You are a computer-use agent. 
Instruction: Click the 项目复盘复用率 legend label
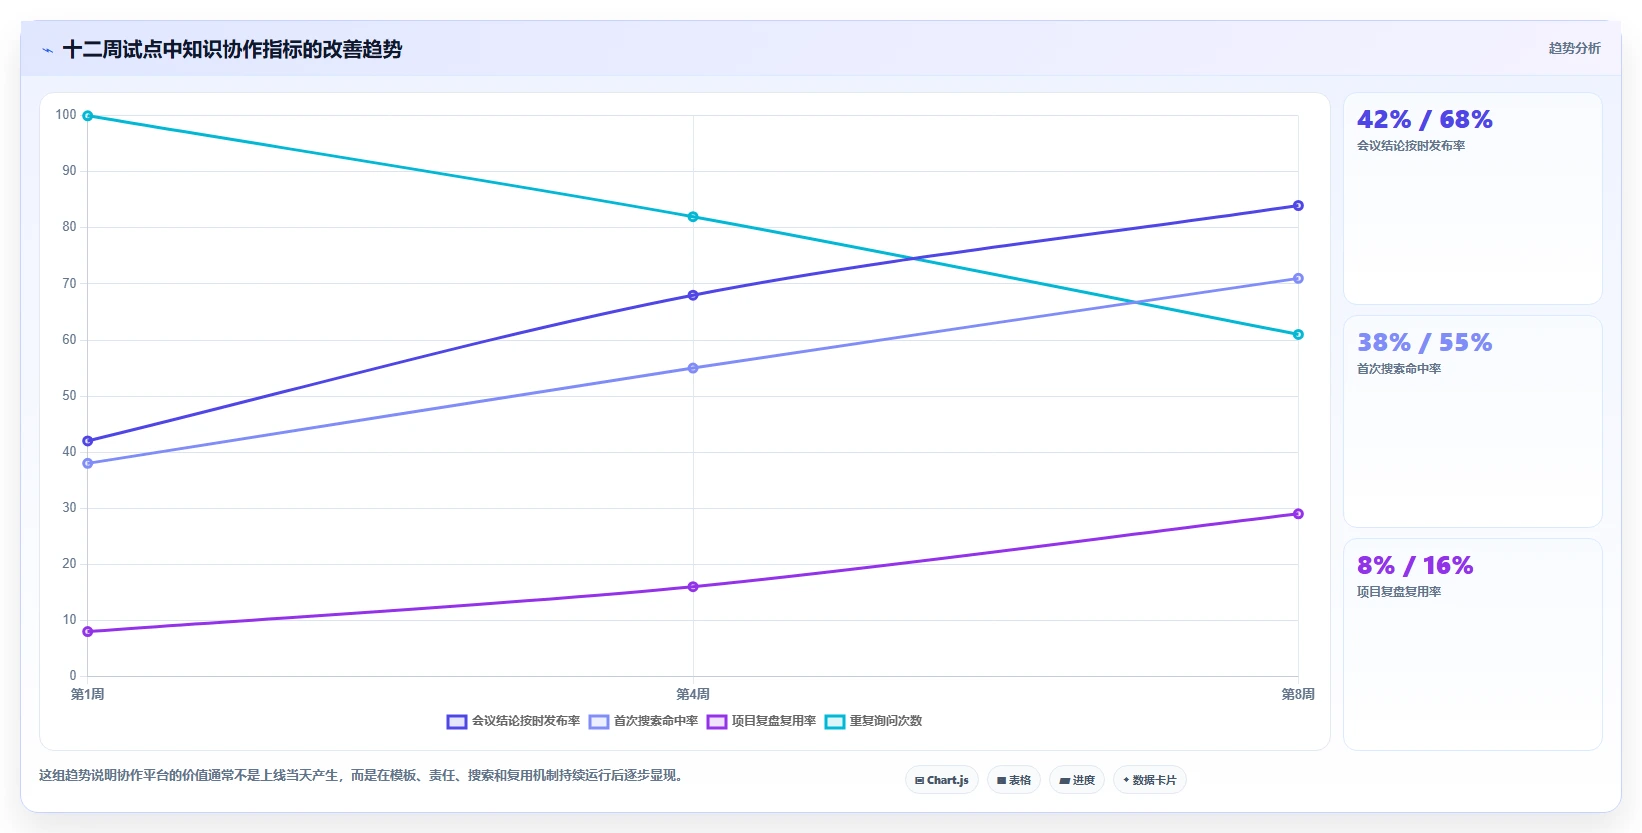coord(774,721)
